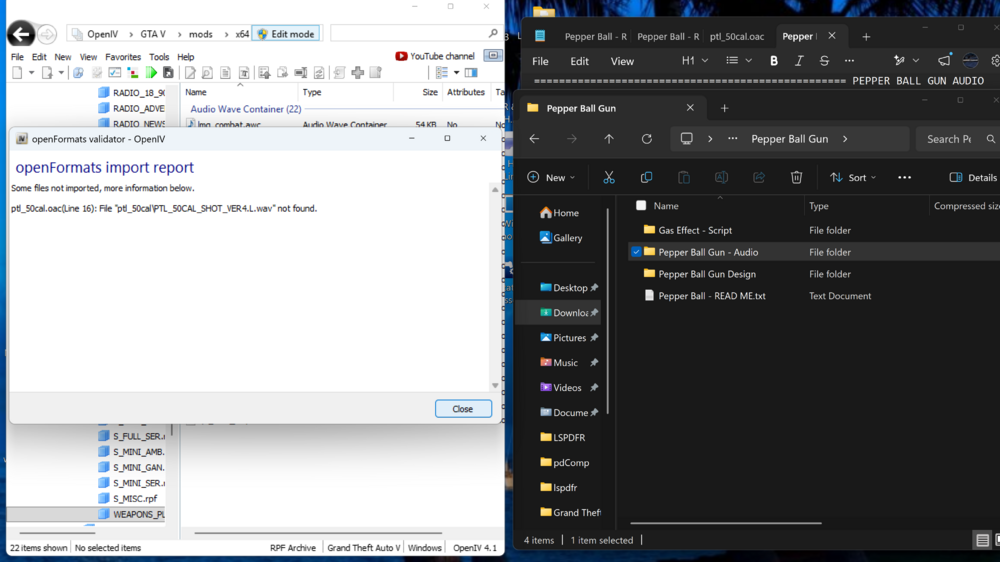Expand chevron after Pepper Ball Gun breadcrumb
The height and width of the screenshot is (562, 1000).
845,139
